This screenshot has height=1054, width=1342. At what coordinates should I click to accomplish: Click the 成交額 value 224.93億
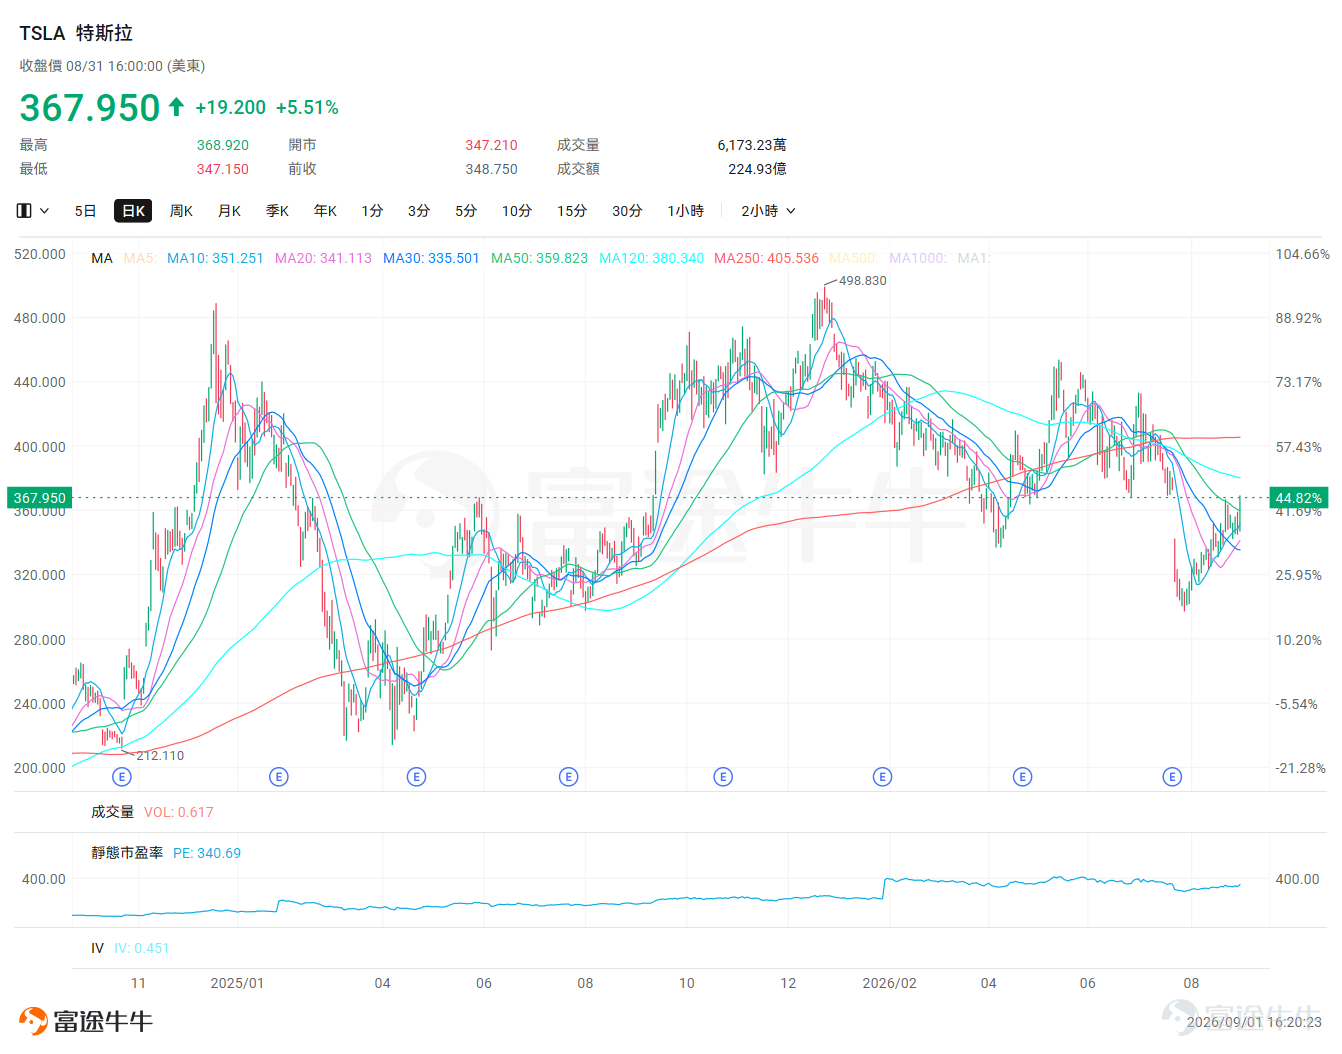coord(757,169)
